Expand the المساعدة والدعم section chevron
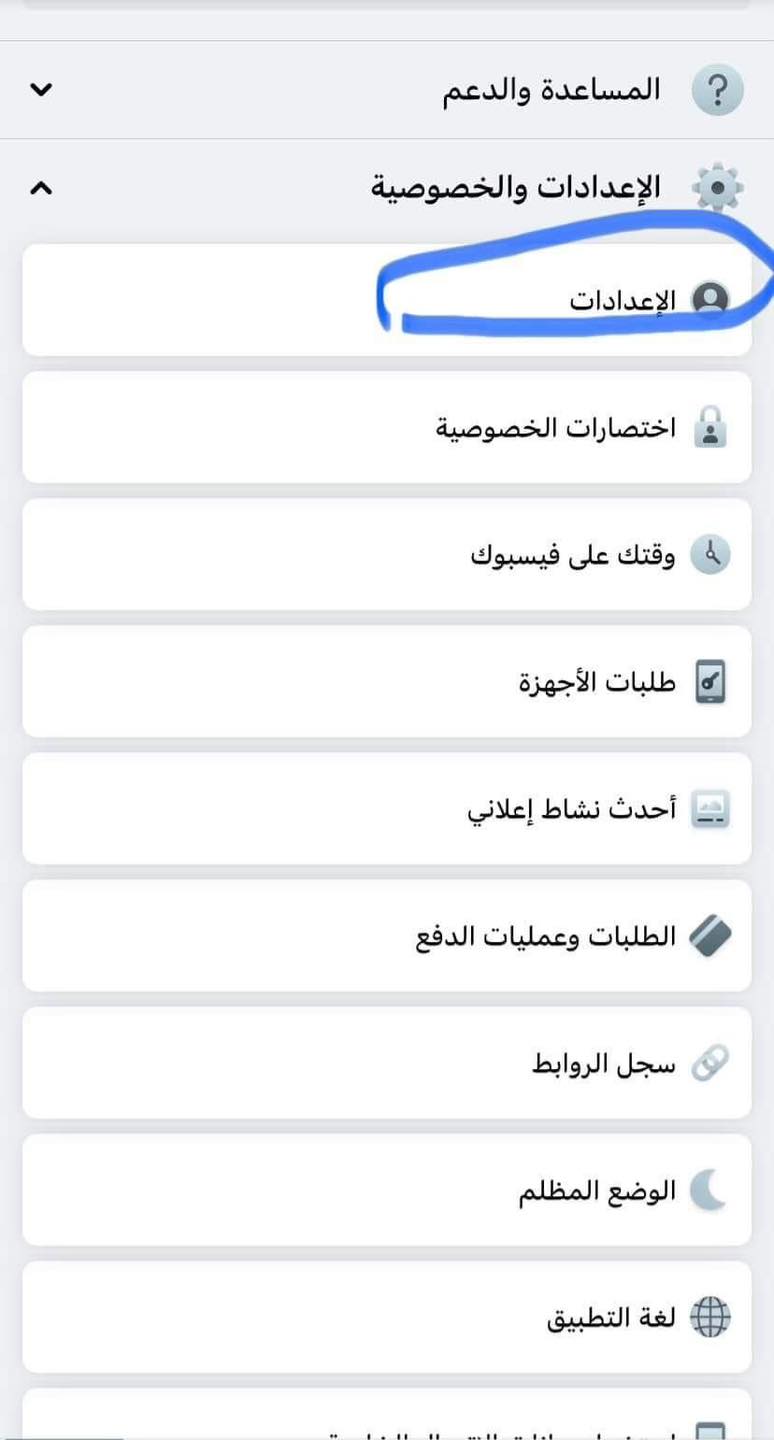Image resolution: width=774 pixels, height=1440 pixels. coord(41,90)
